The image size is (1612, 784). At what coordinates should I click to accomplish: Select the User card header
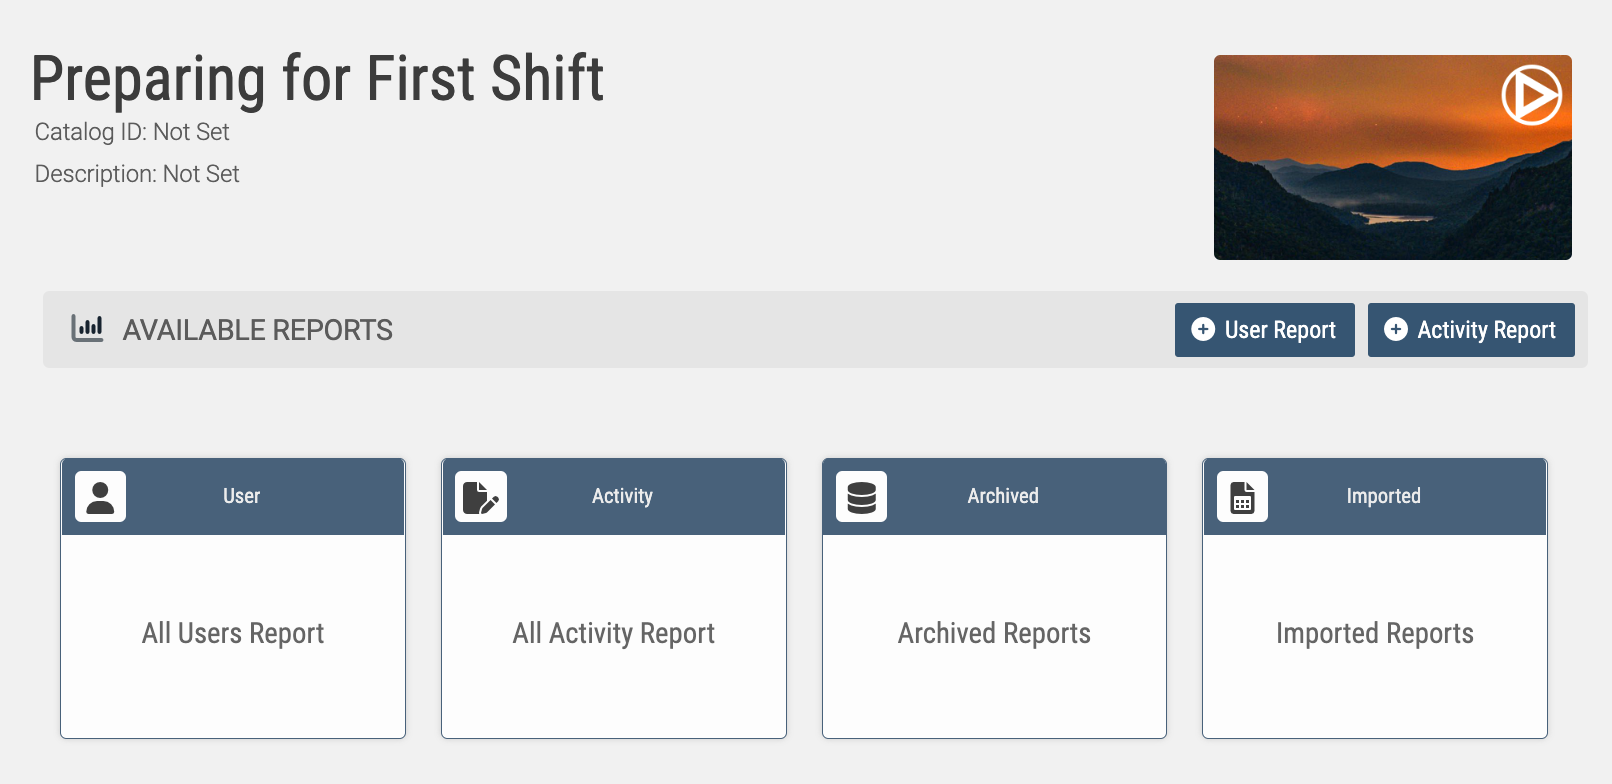233,497
